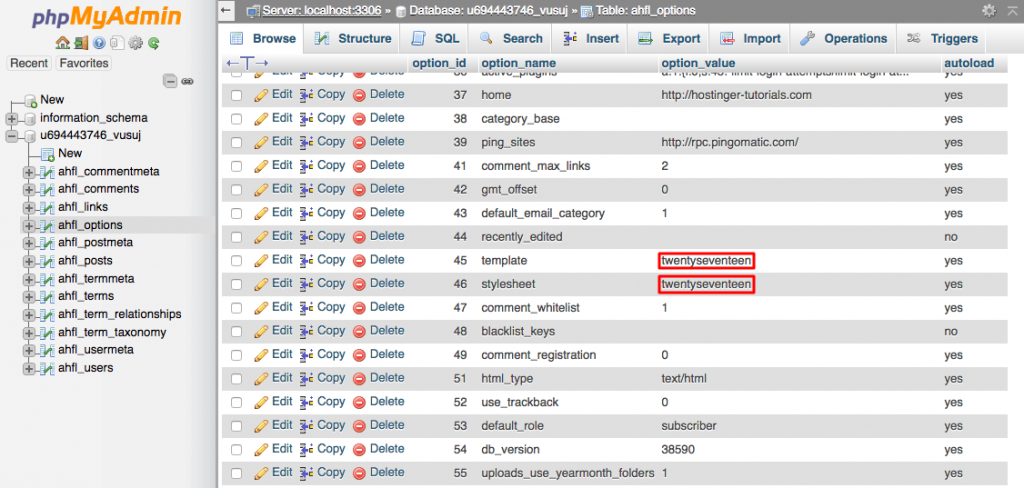Click pencil Edit icon for template row
Screen dimensions: 1024x488
click(x=261, y=260)
